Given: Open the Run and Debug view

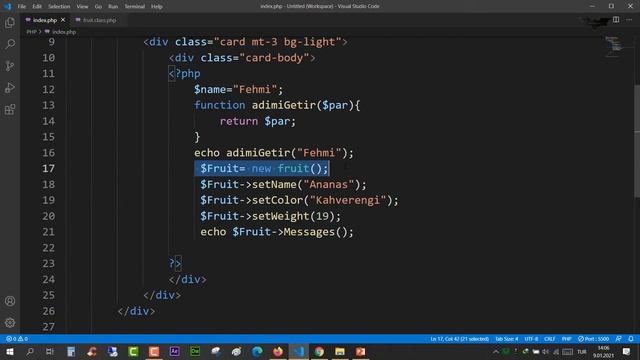Looking at the screenshot, I should pos(10,88).
